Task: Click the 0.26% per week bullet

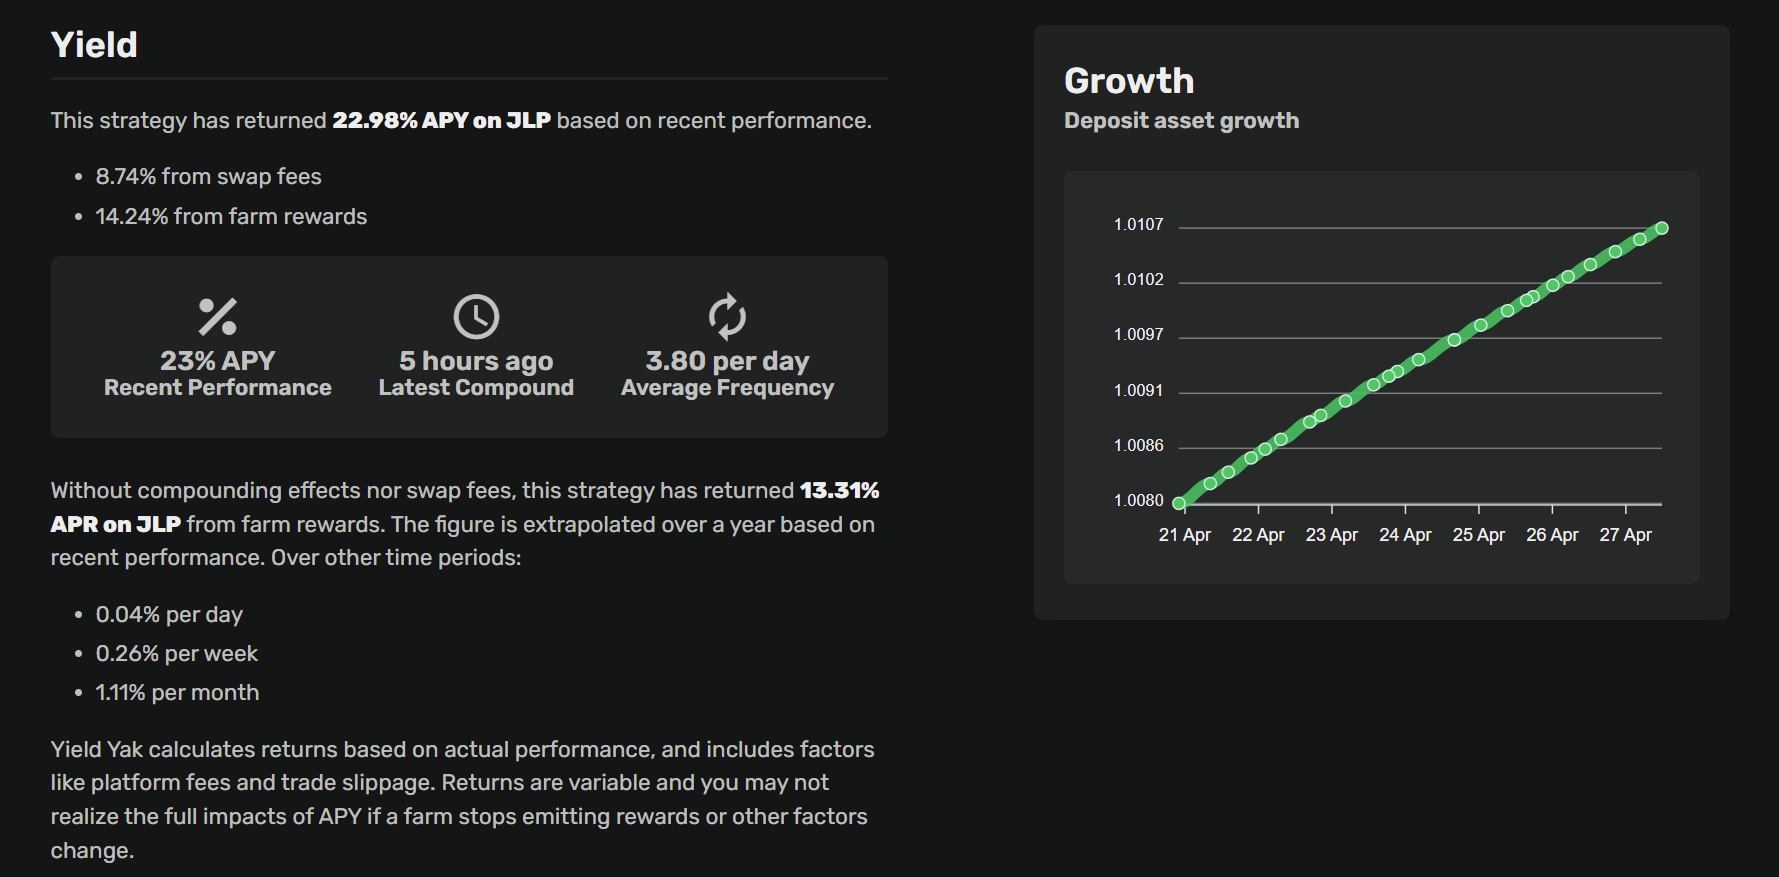Action: click(176, 654)
